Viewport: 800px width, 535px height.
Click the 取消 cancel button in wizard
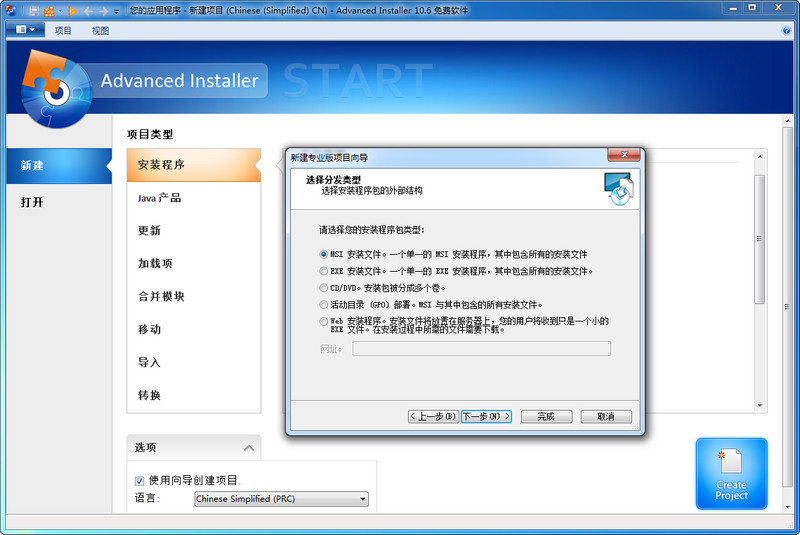pyautogui.click(x=606, y=417)
